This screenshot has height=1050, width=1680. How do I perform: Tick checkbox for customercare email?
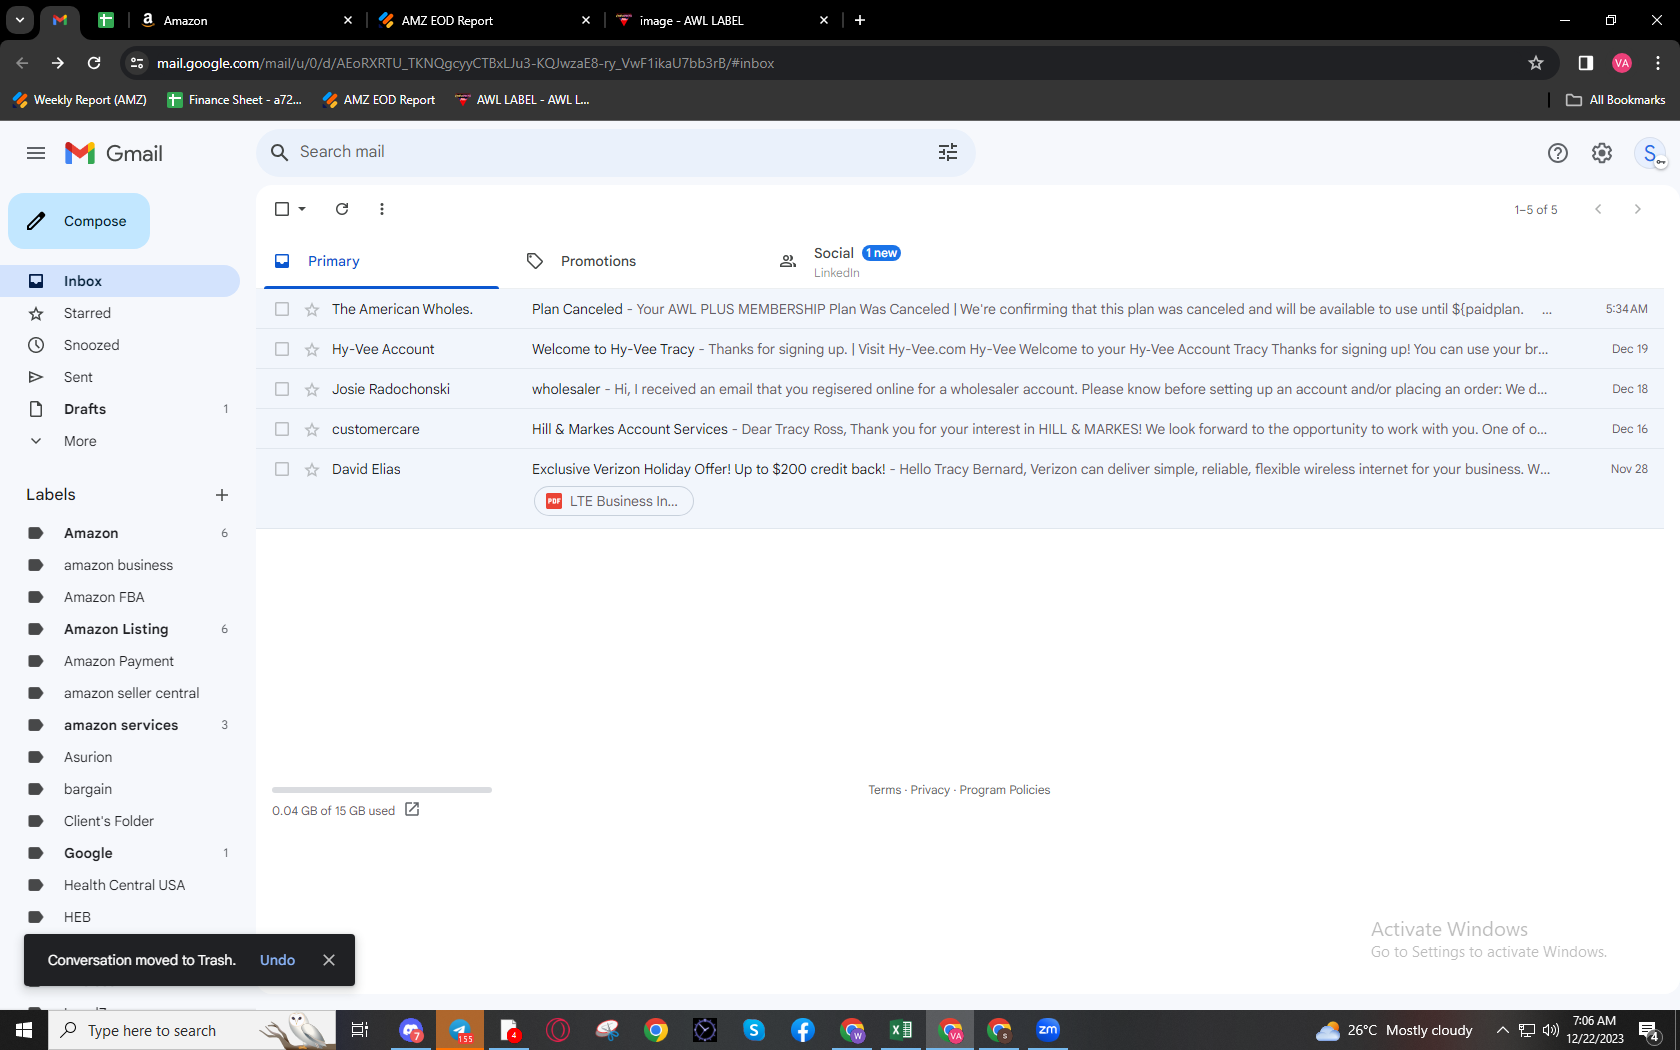coord(282,429)
